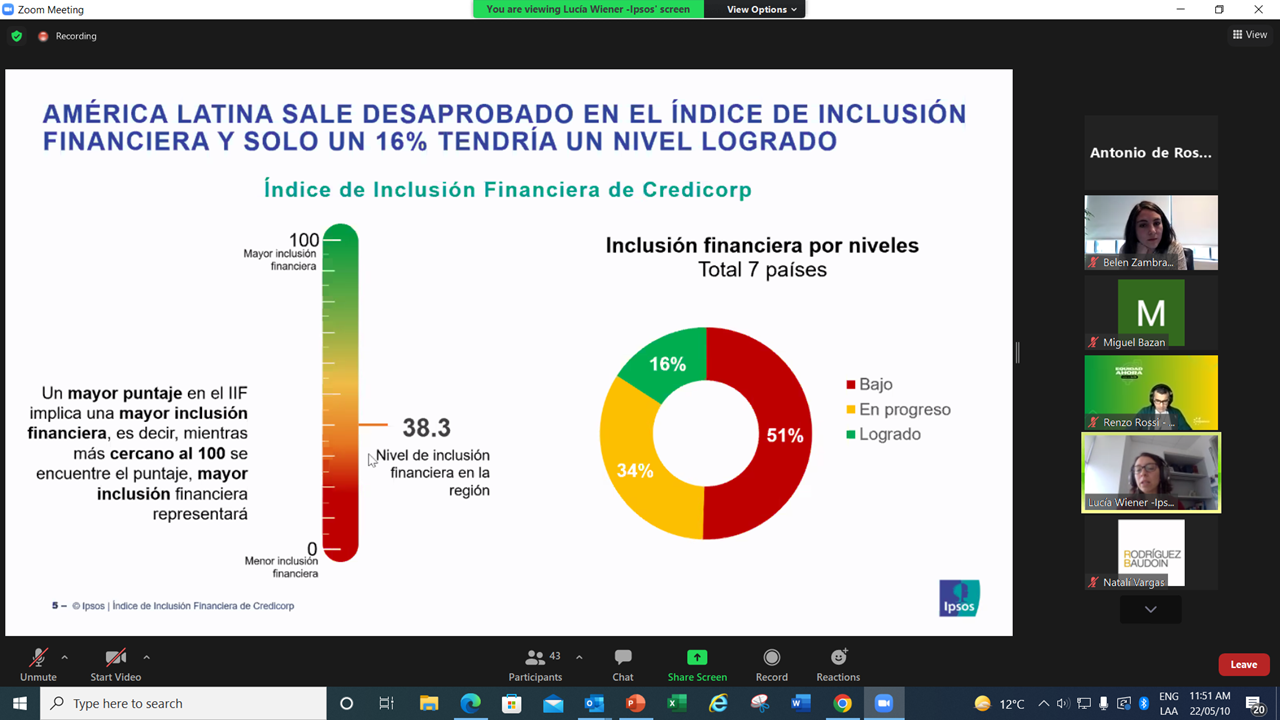
Task: Expand the View Options dropdown
Action: pyautogui.click(x=761, y=9)
